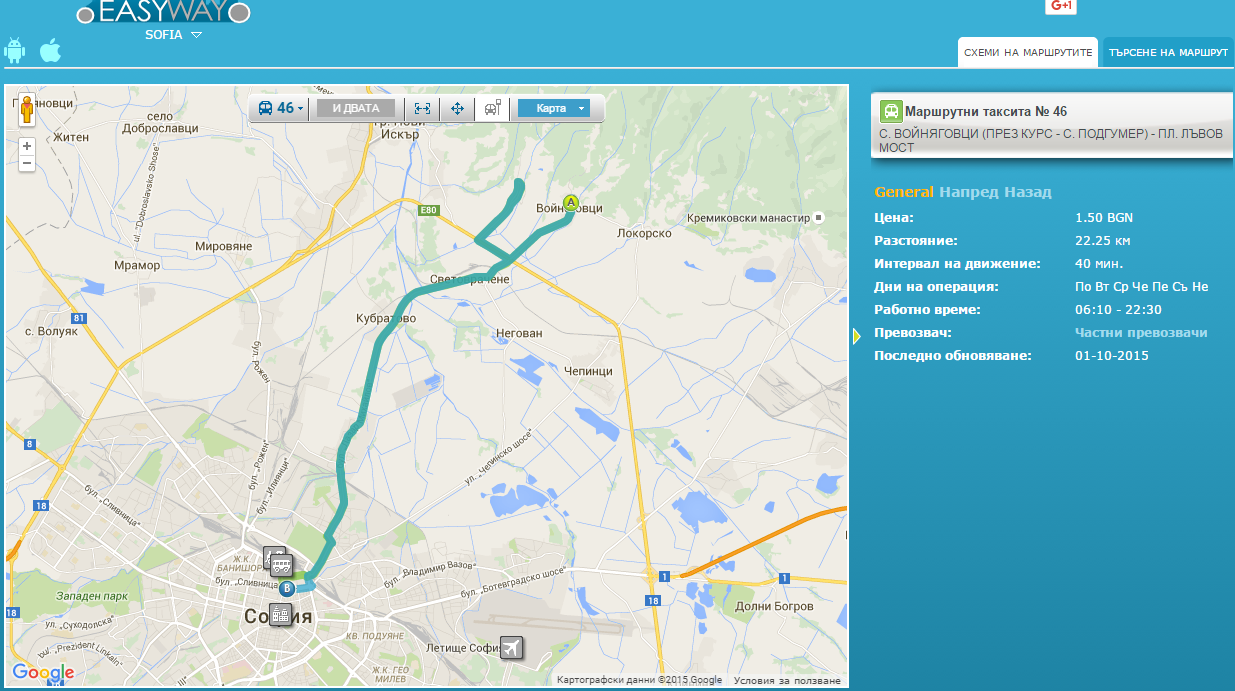Toggle the И ДВАТА direction button
Screen dimensions: 1235x691
pyautogui.click(x=356, y=109)
